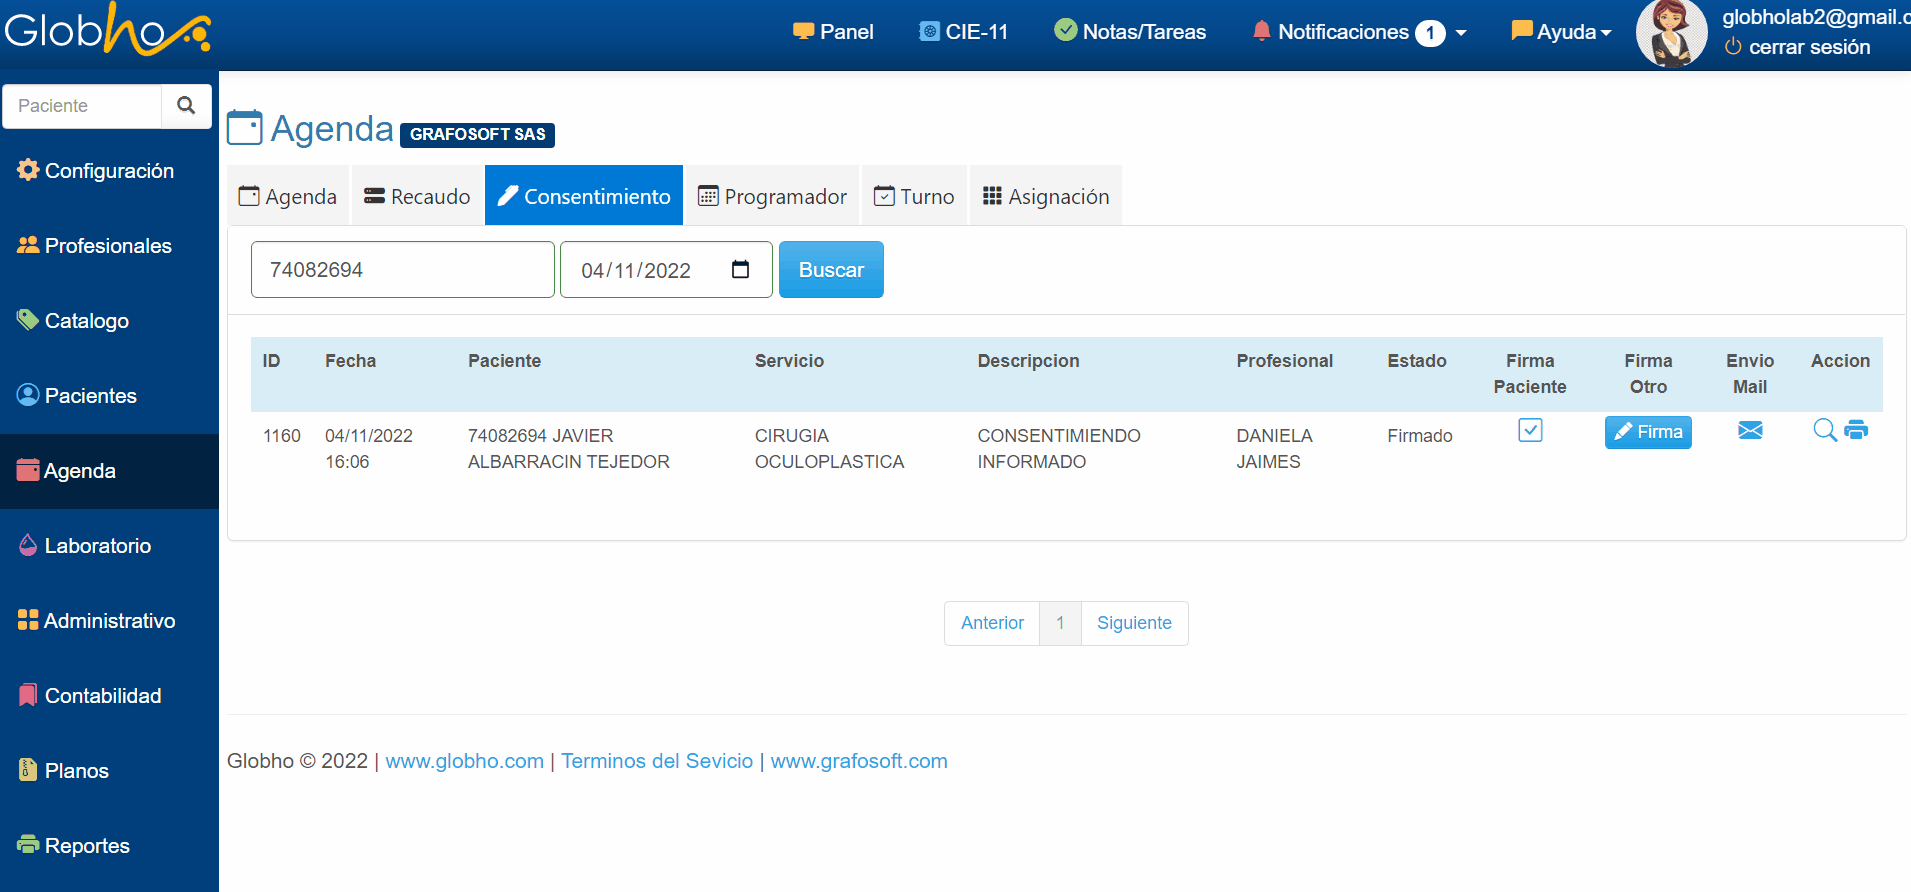Open the calendar picker in date field

pyautogui.click(x=740, y=270)
